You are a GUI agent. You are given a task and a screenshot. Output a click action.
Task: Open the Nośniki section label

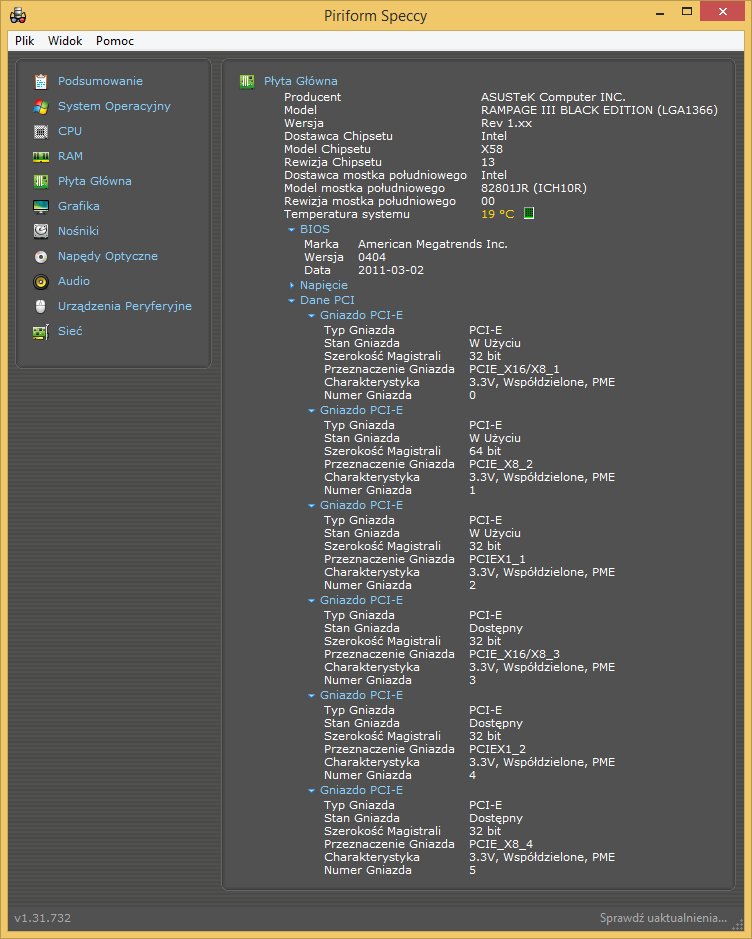point(78,231)
